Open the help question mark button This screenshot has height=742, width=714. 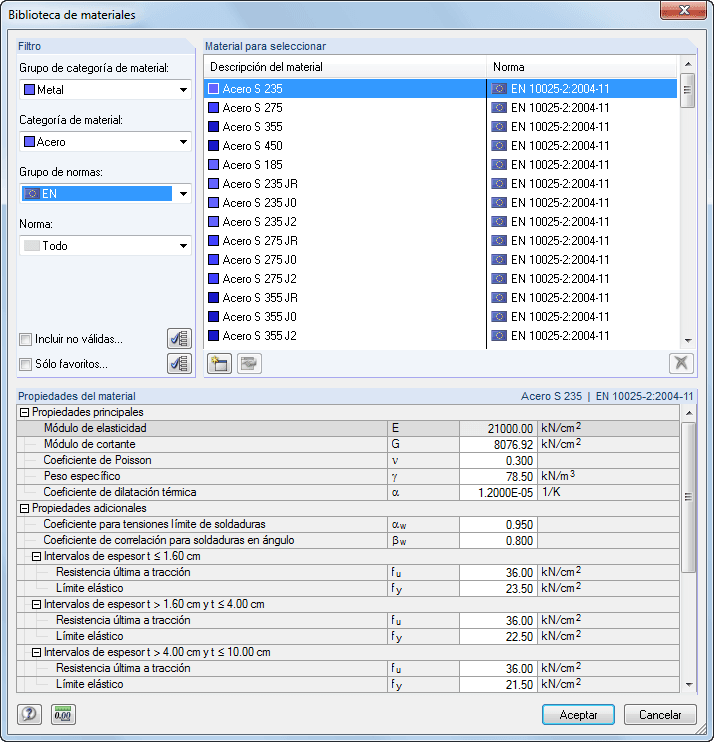click(x=29, y=714)
